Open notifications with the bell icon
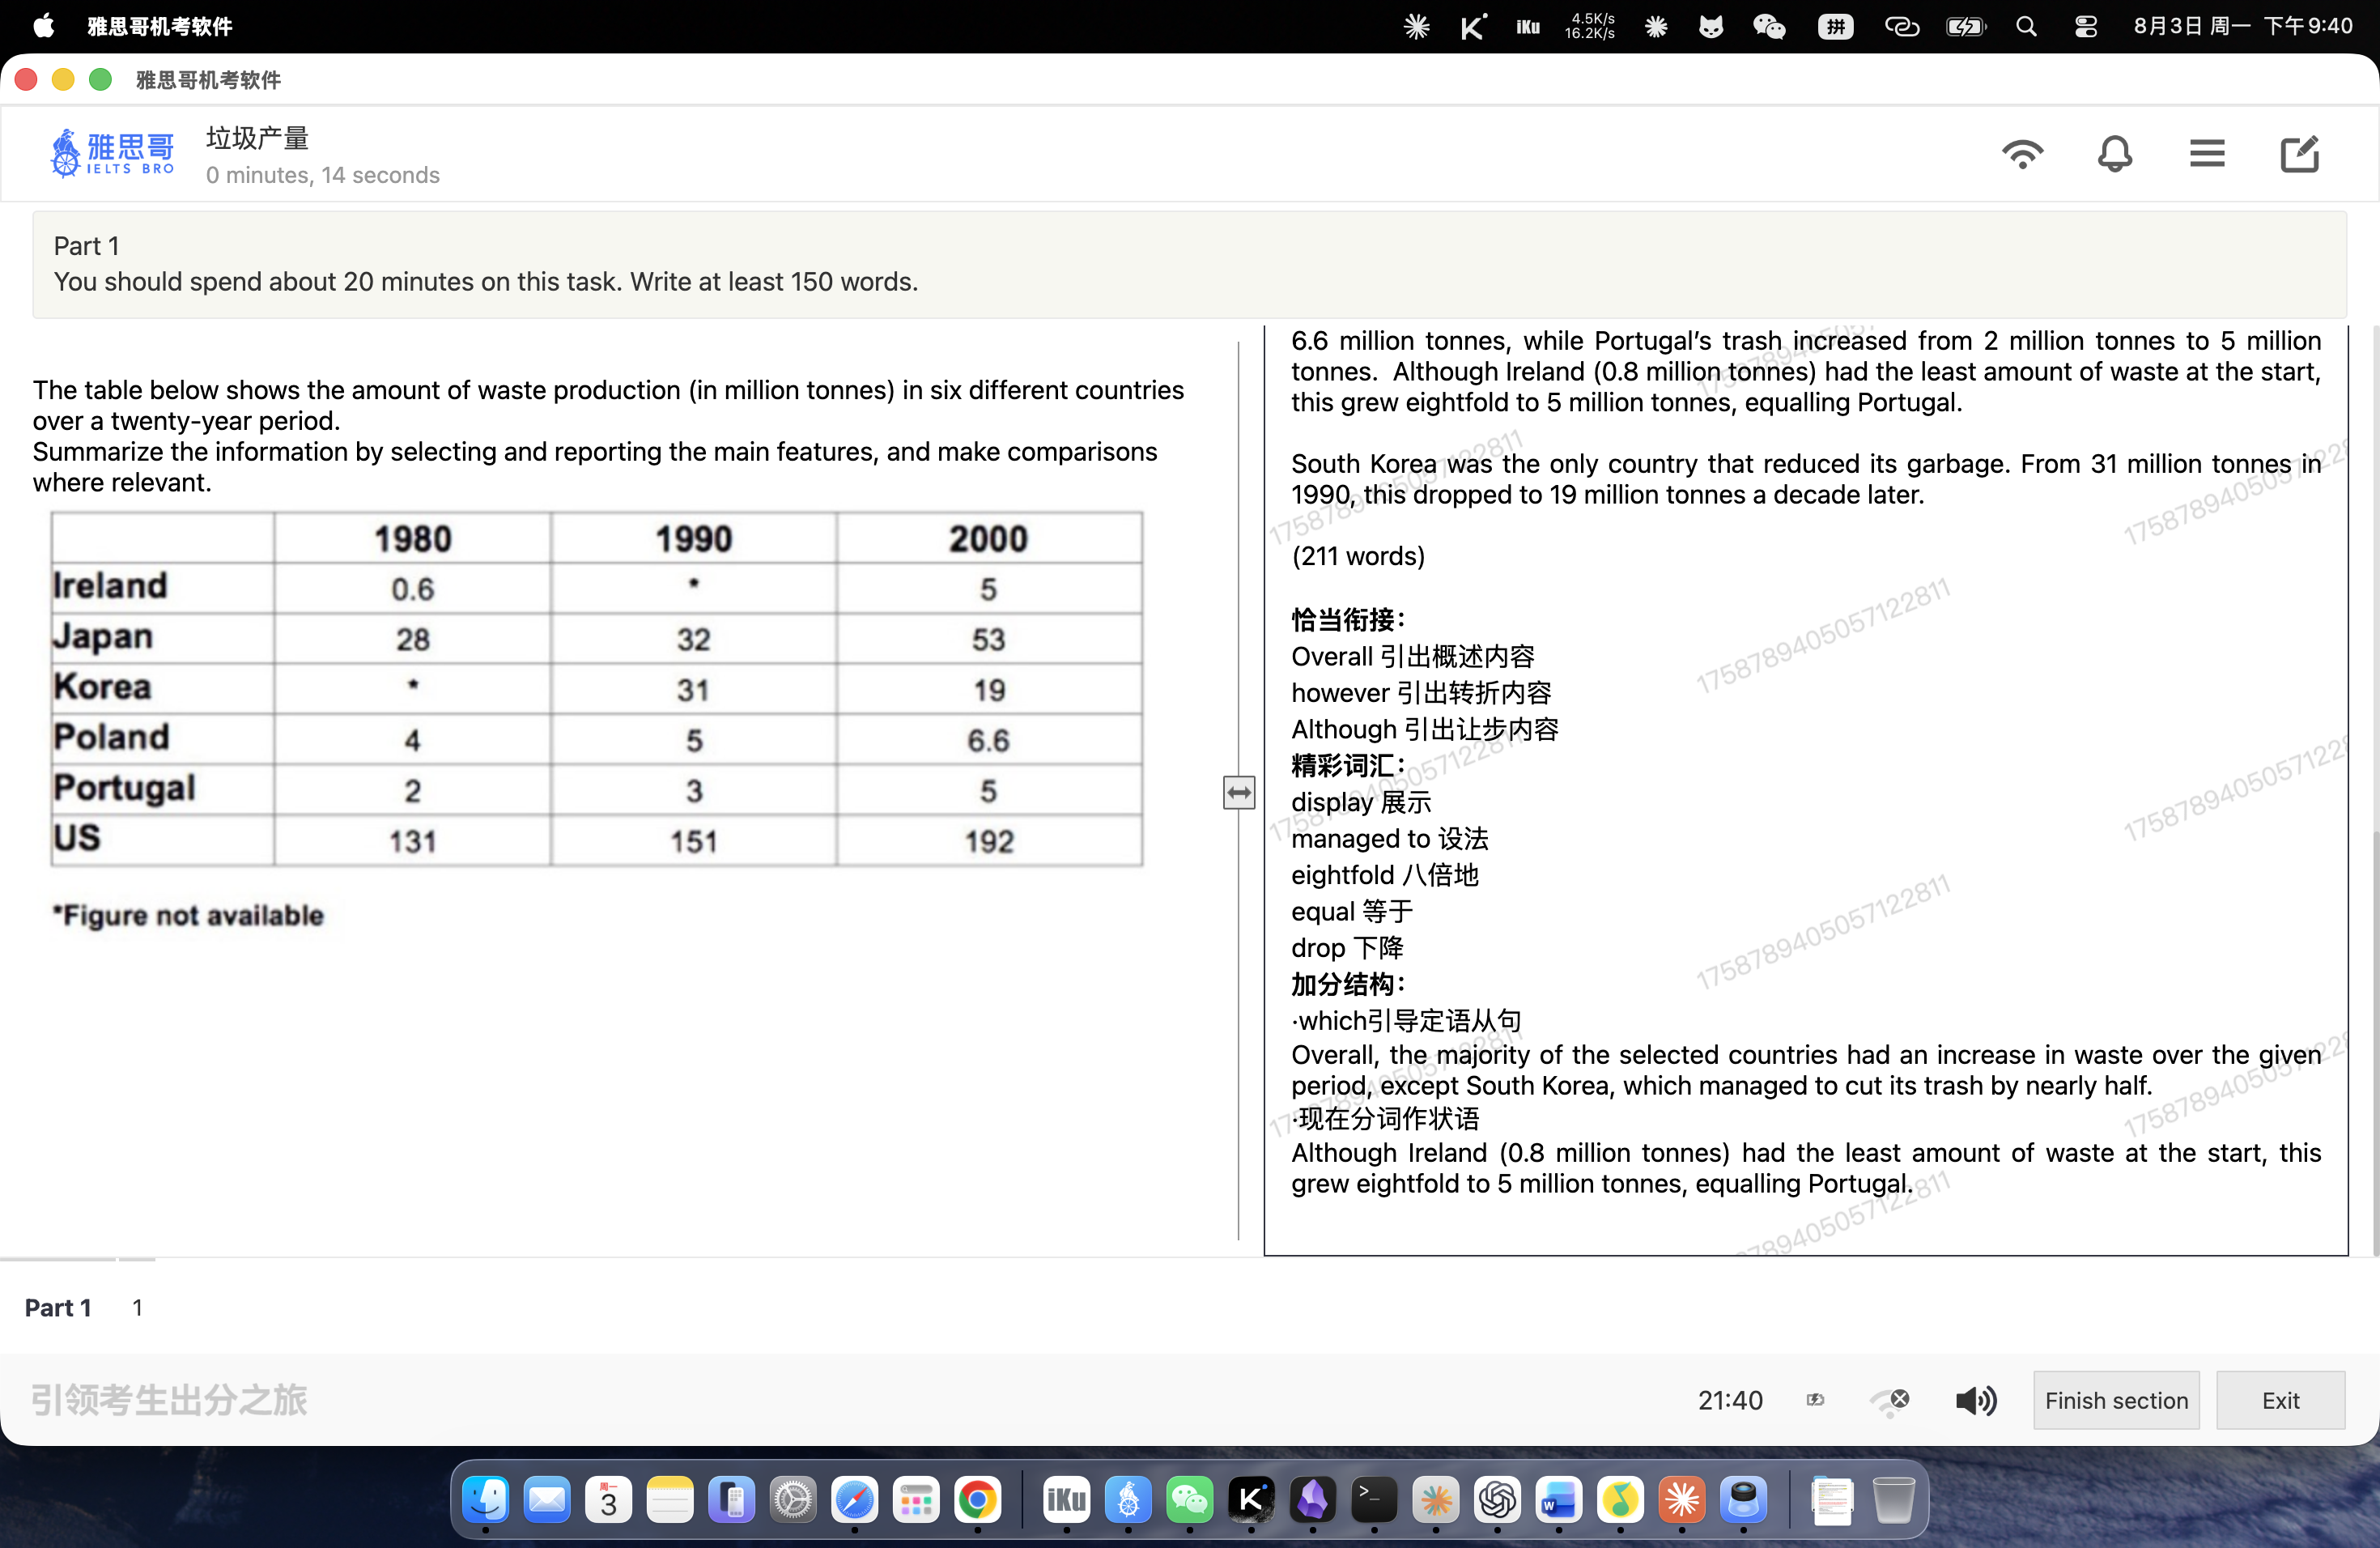Image resolution: width=2380 pixels, height=1548 pixels. (2114, 154)
